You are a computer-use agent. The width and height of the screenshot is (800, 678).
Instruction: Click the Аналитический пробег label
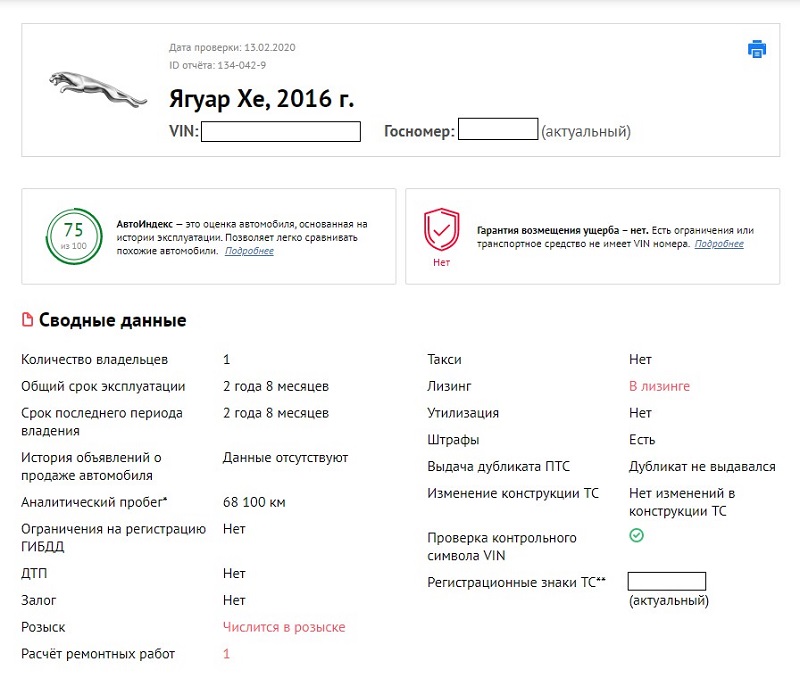(94, 503)
